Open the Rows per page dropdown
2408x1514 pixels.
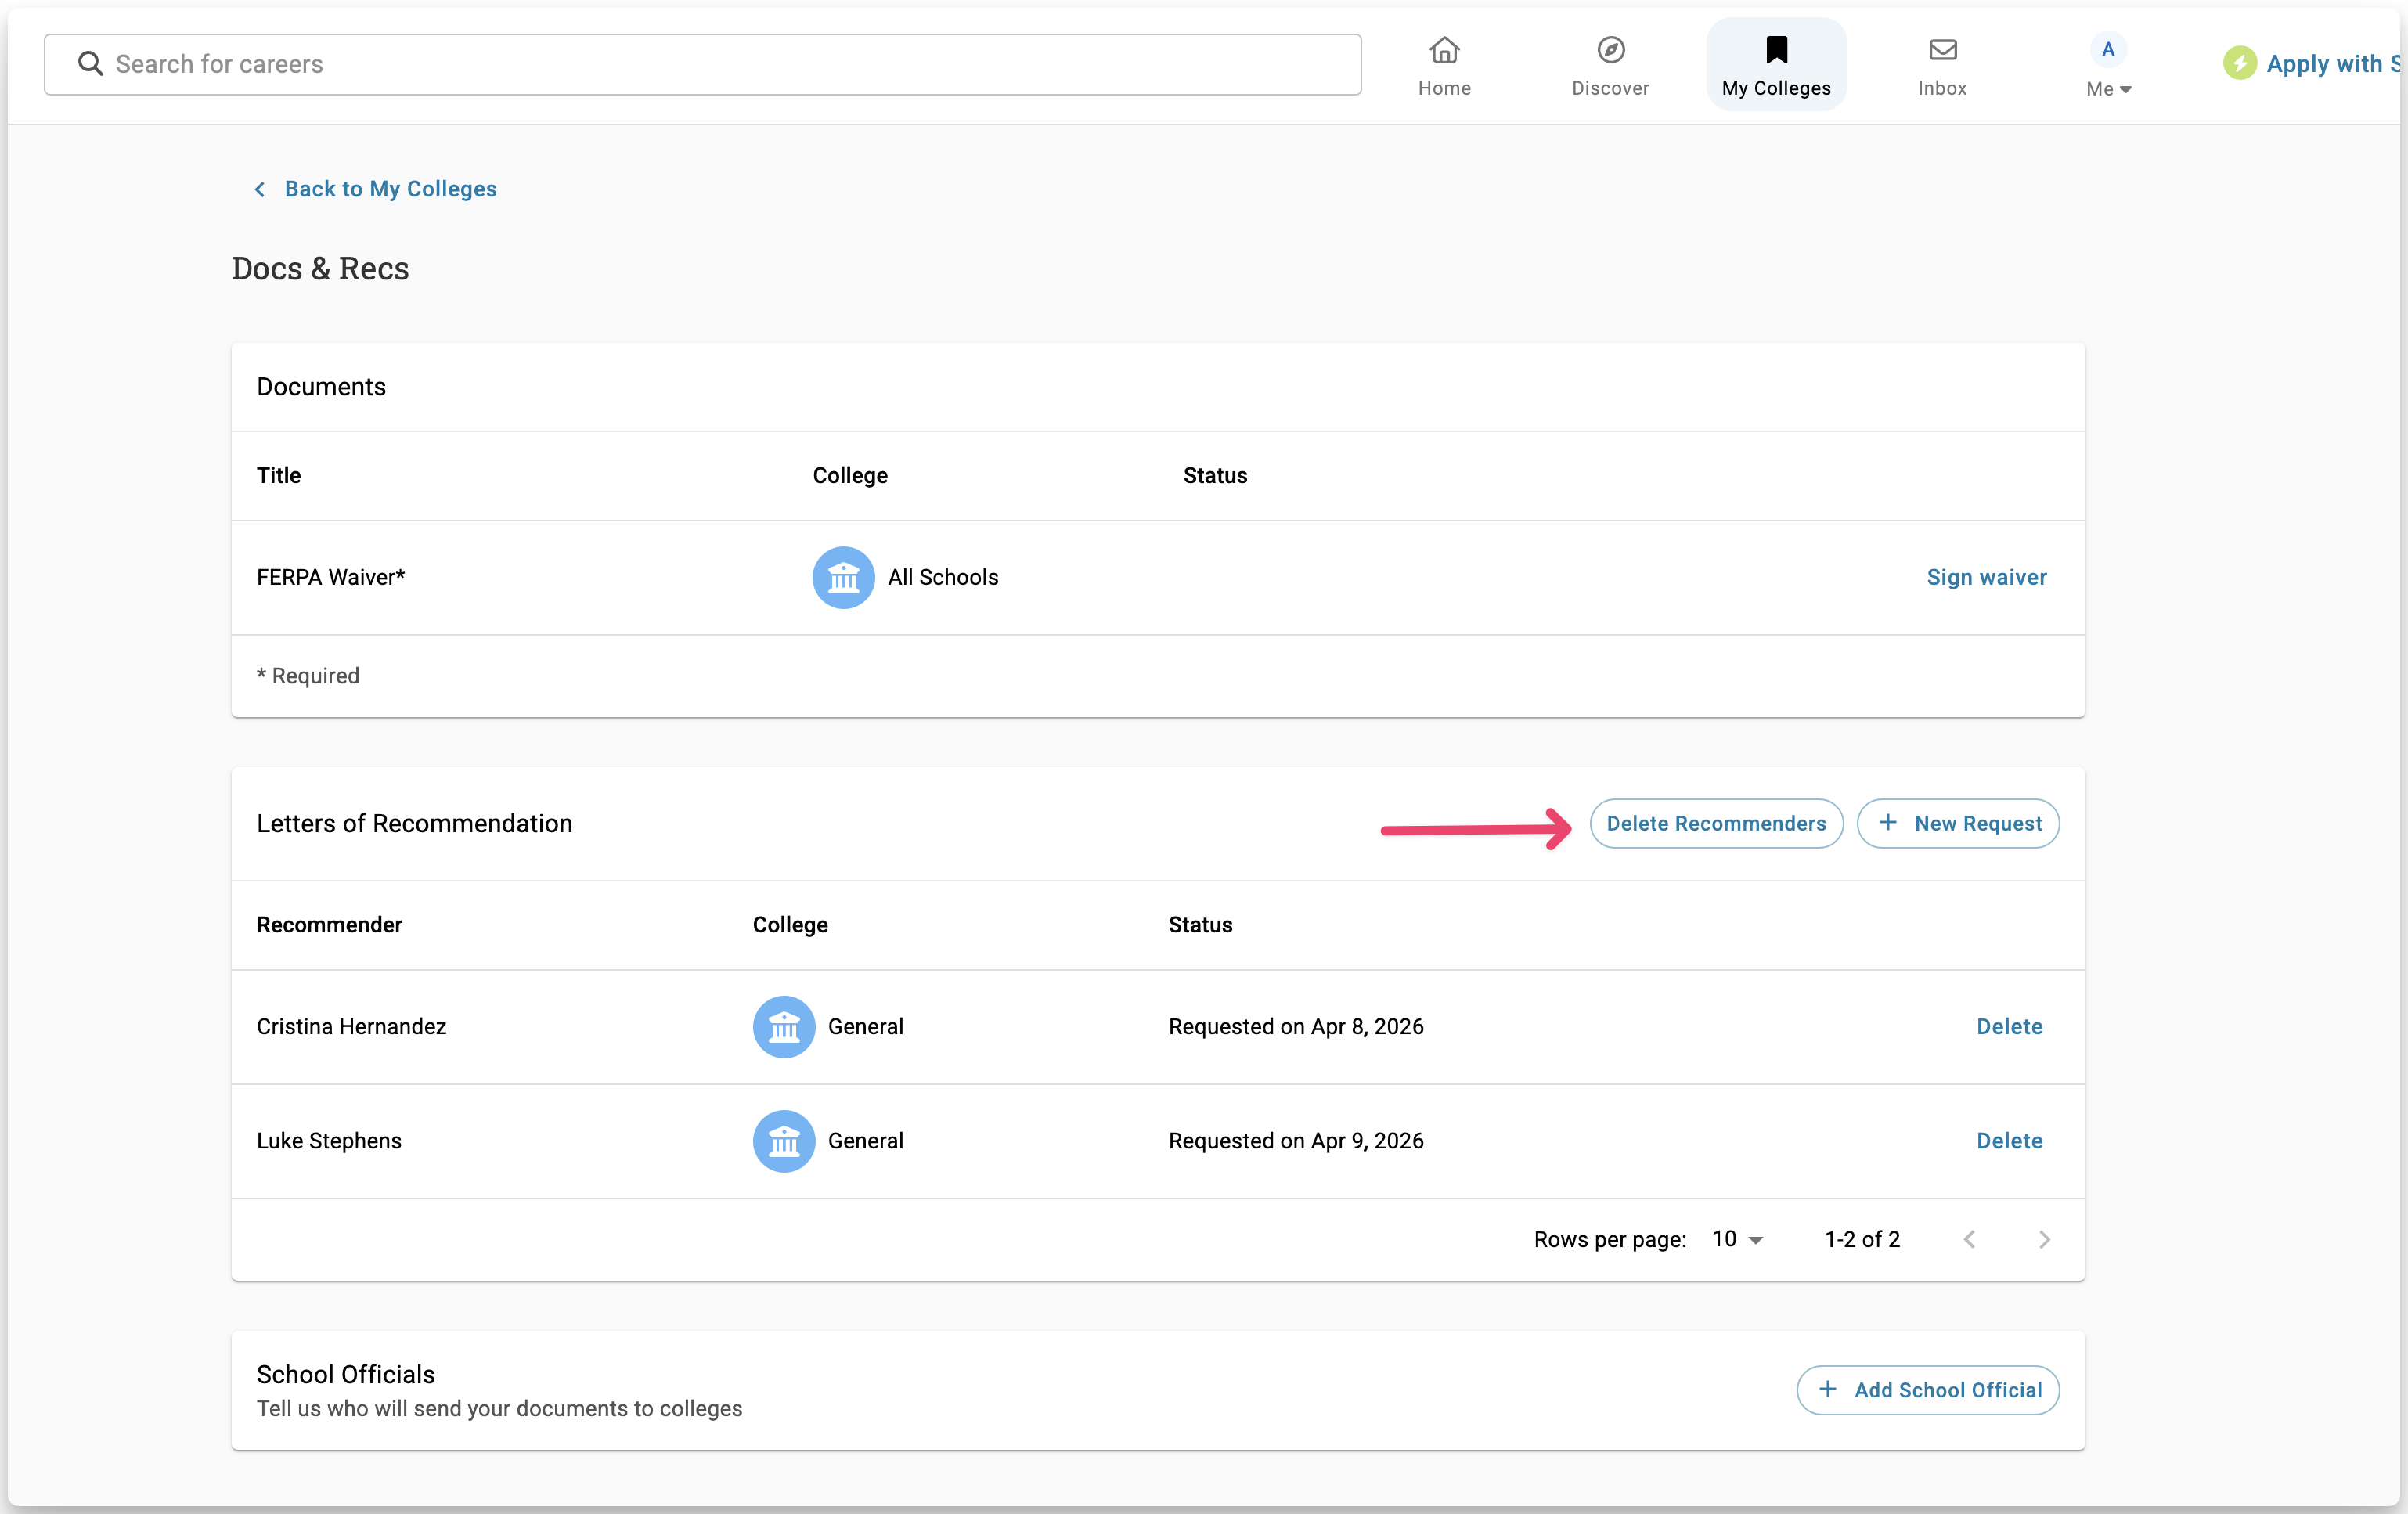[x=1737, y=1239]
